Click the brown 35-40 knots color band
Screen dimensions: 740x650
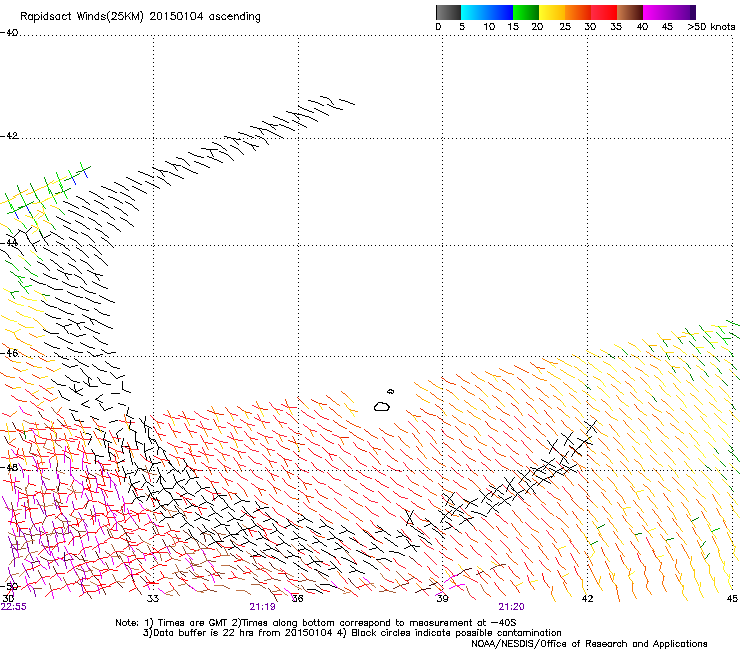click(630, 12)
